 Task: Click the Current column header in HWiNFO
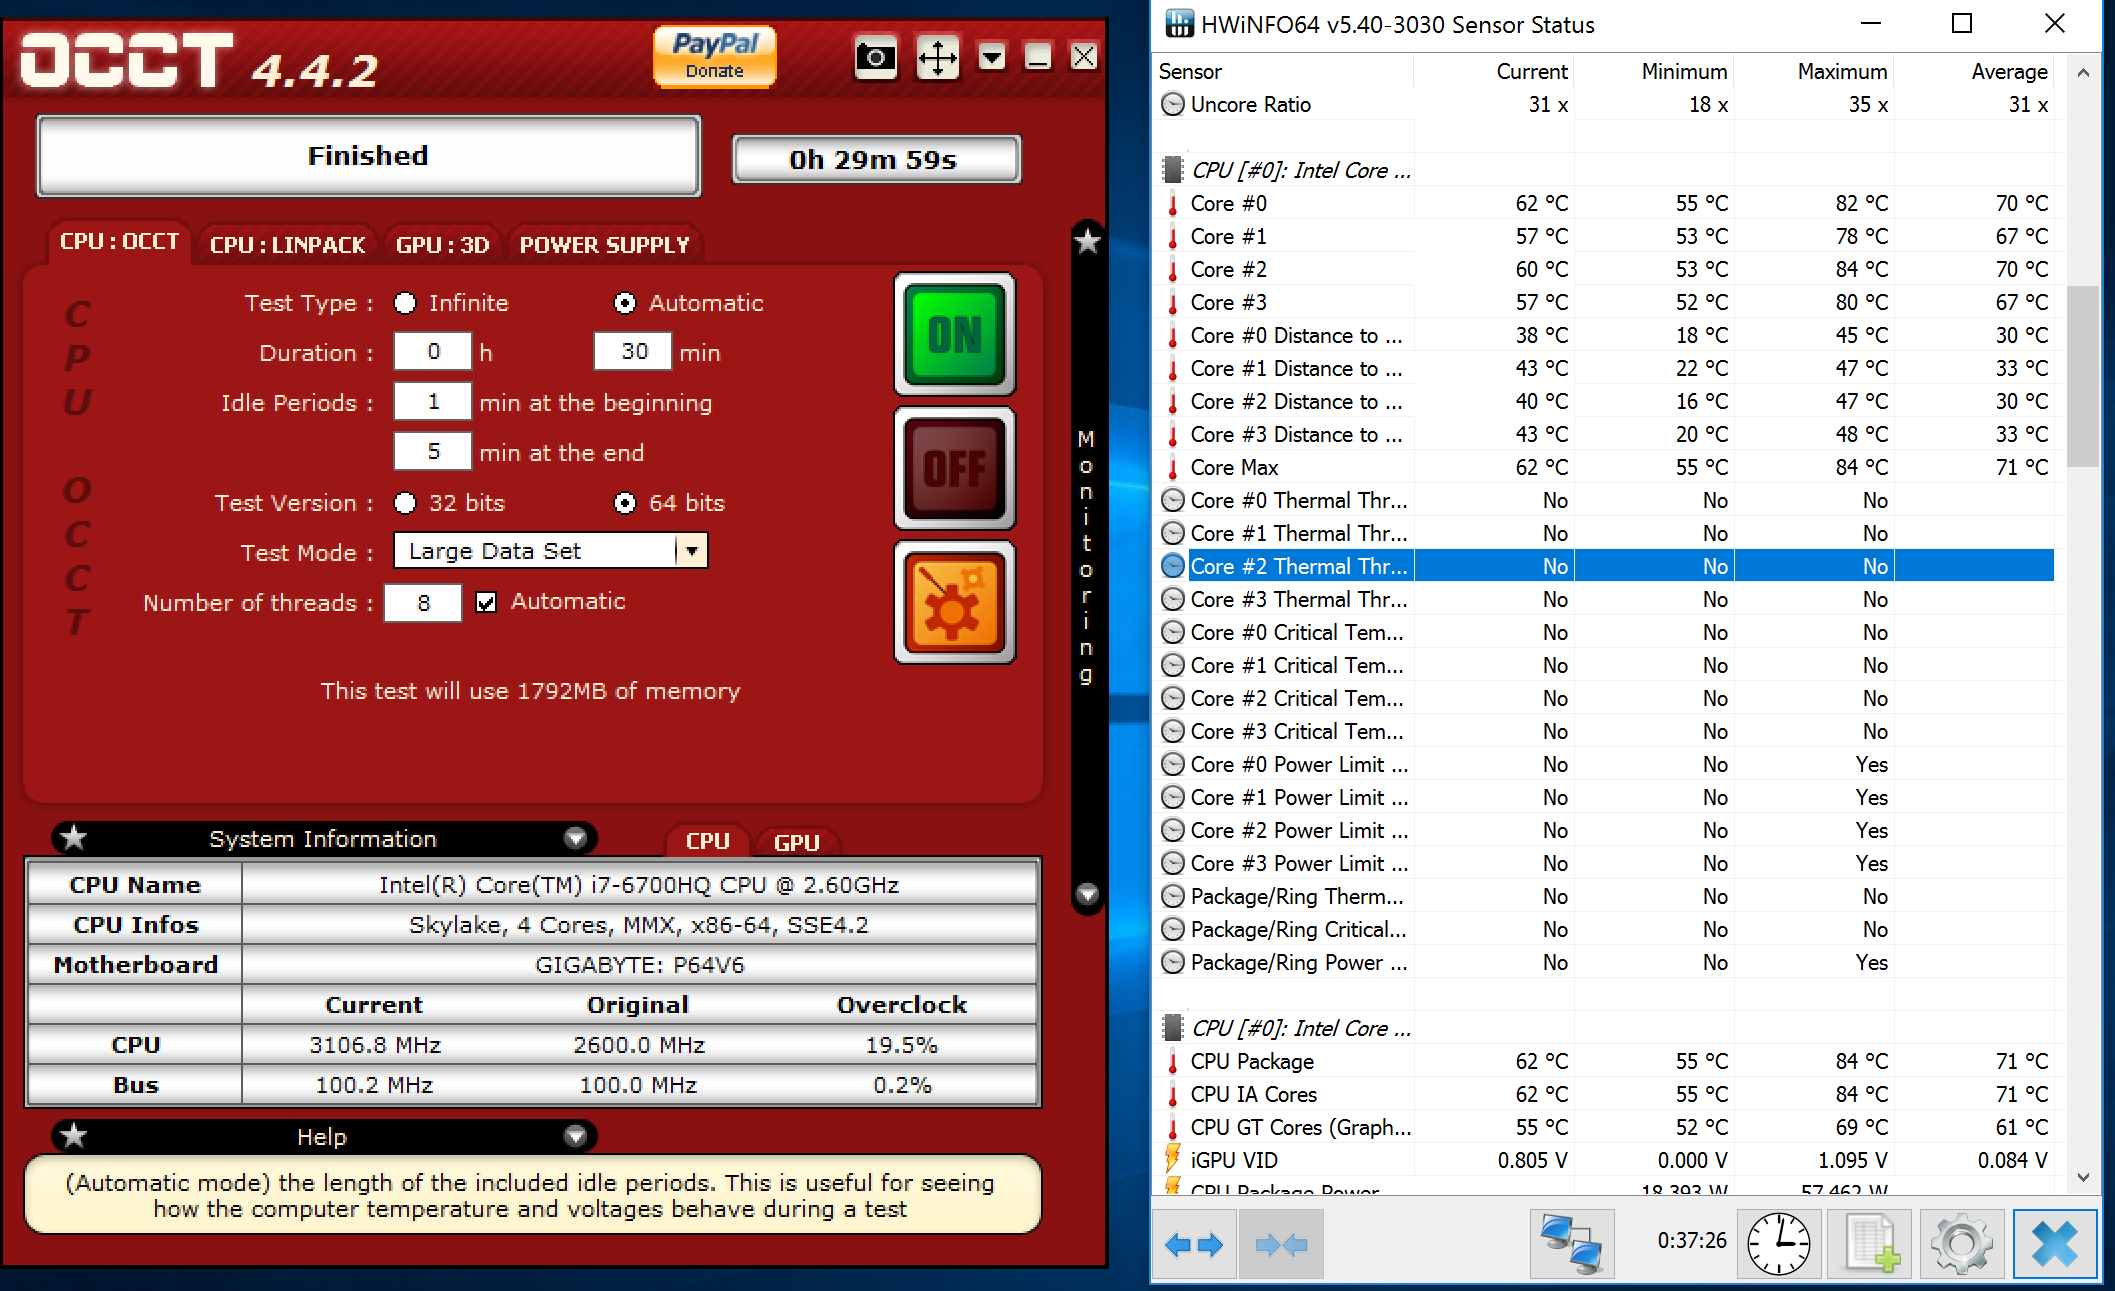click(x=1532, y=71)
